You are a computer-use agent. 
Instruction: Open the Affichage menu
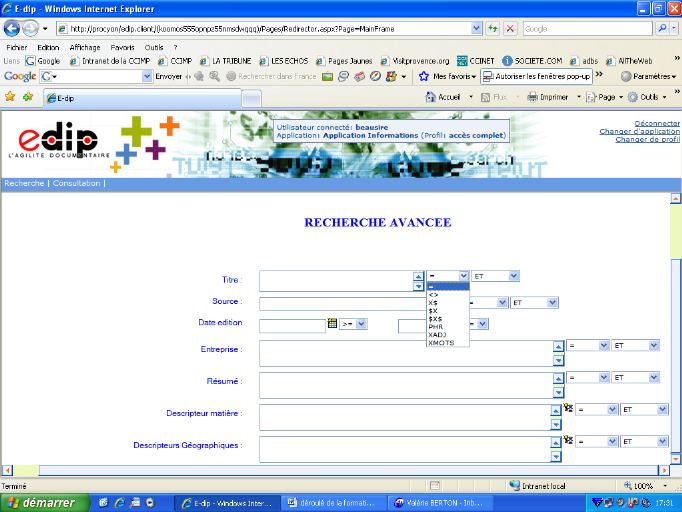pyautogui.click(x=85, y=47)
